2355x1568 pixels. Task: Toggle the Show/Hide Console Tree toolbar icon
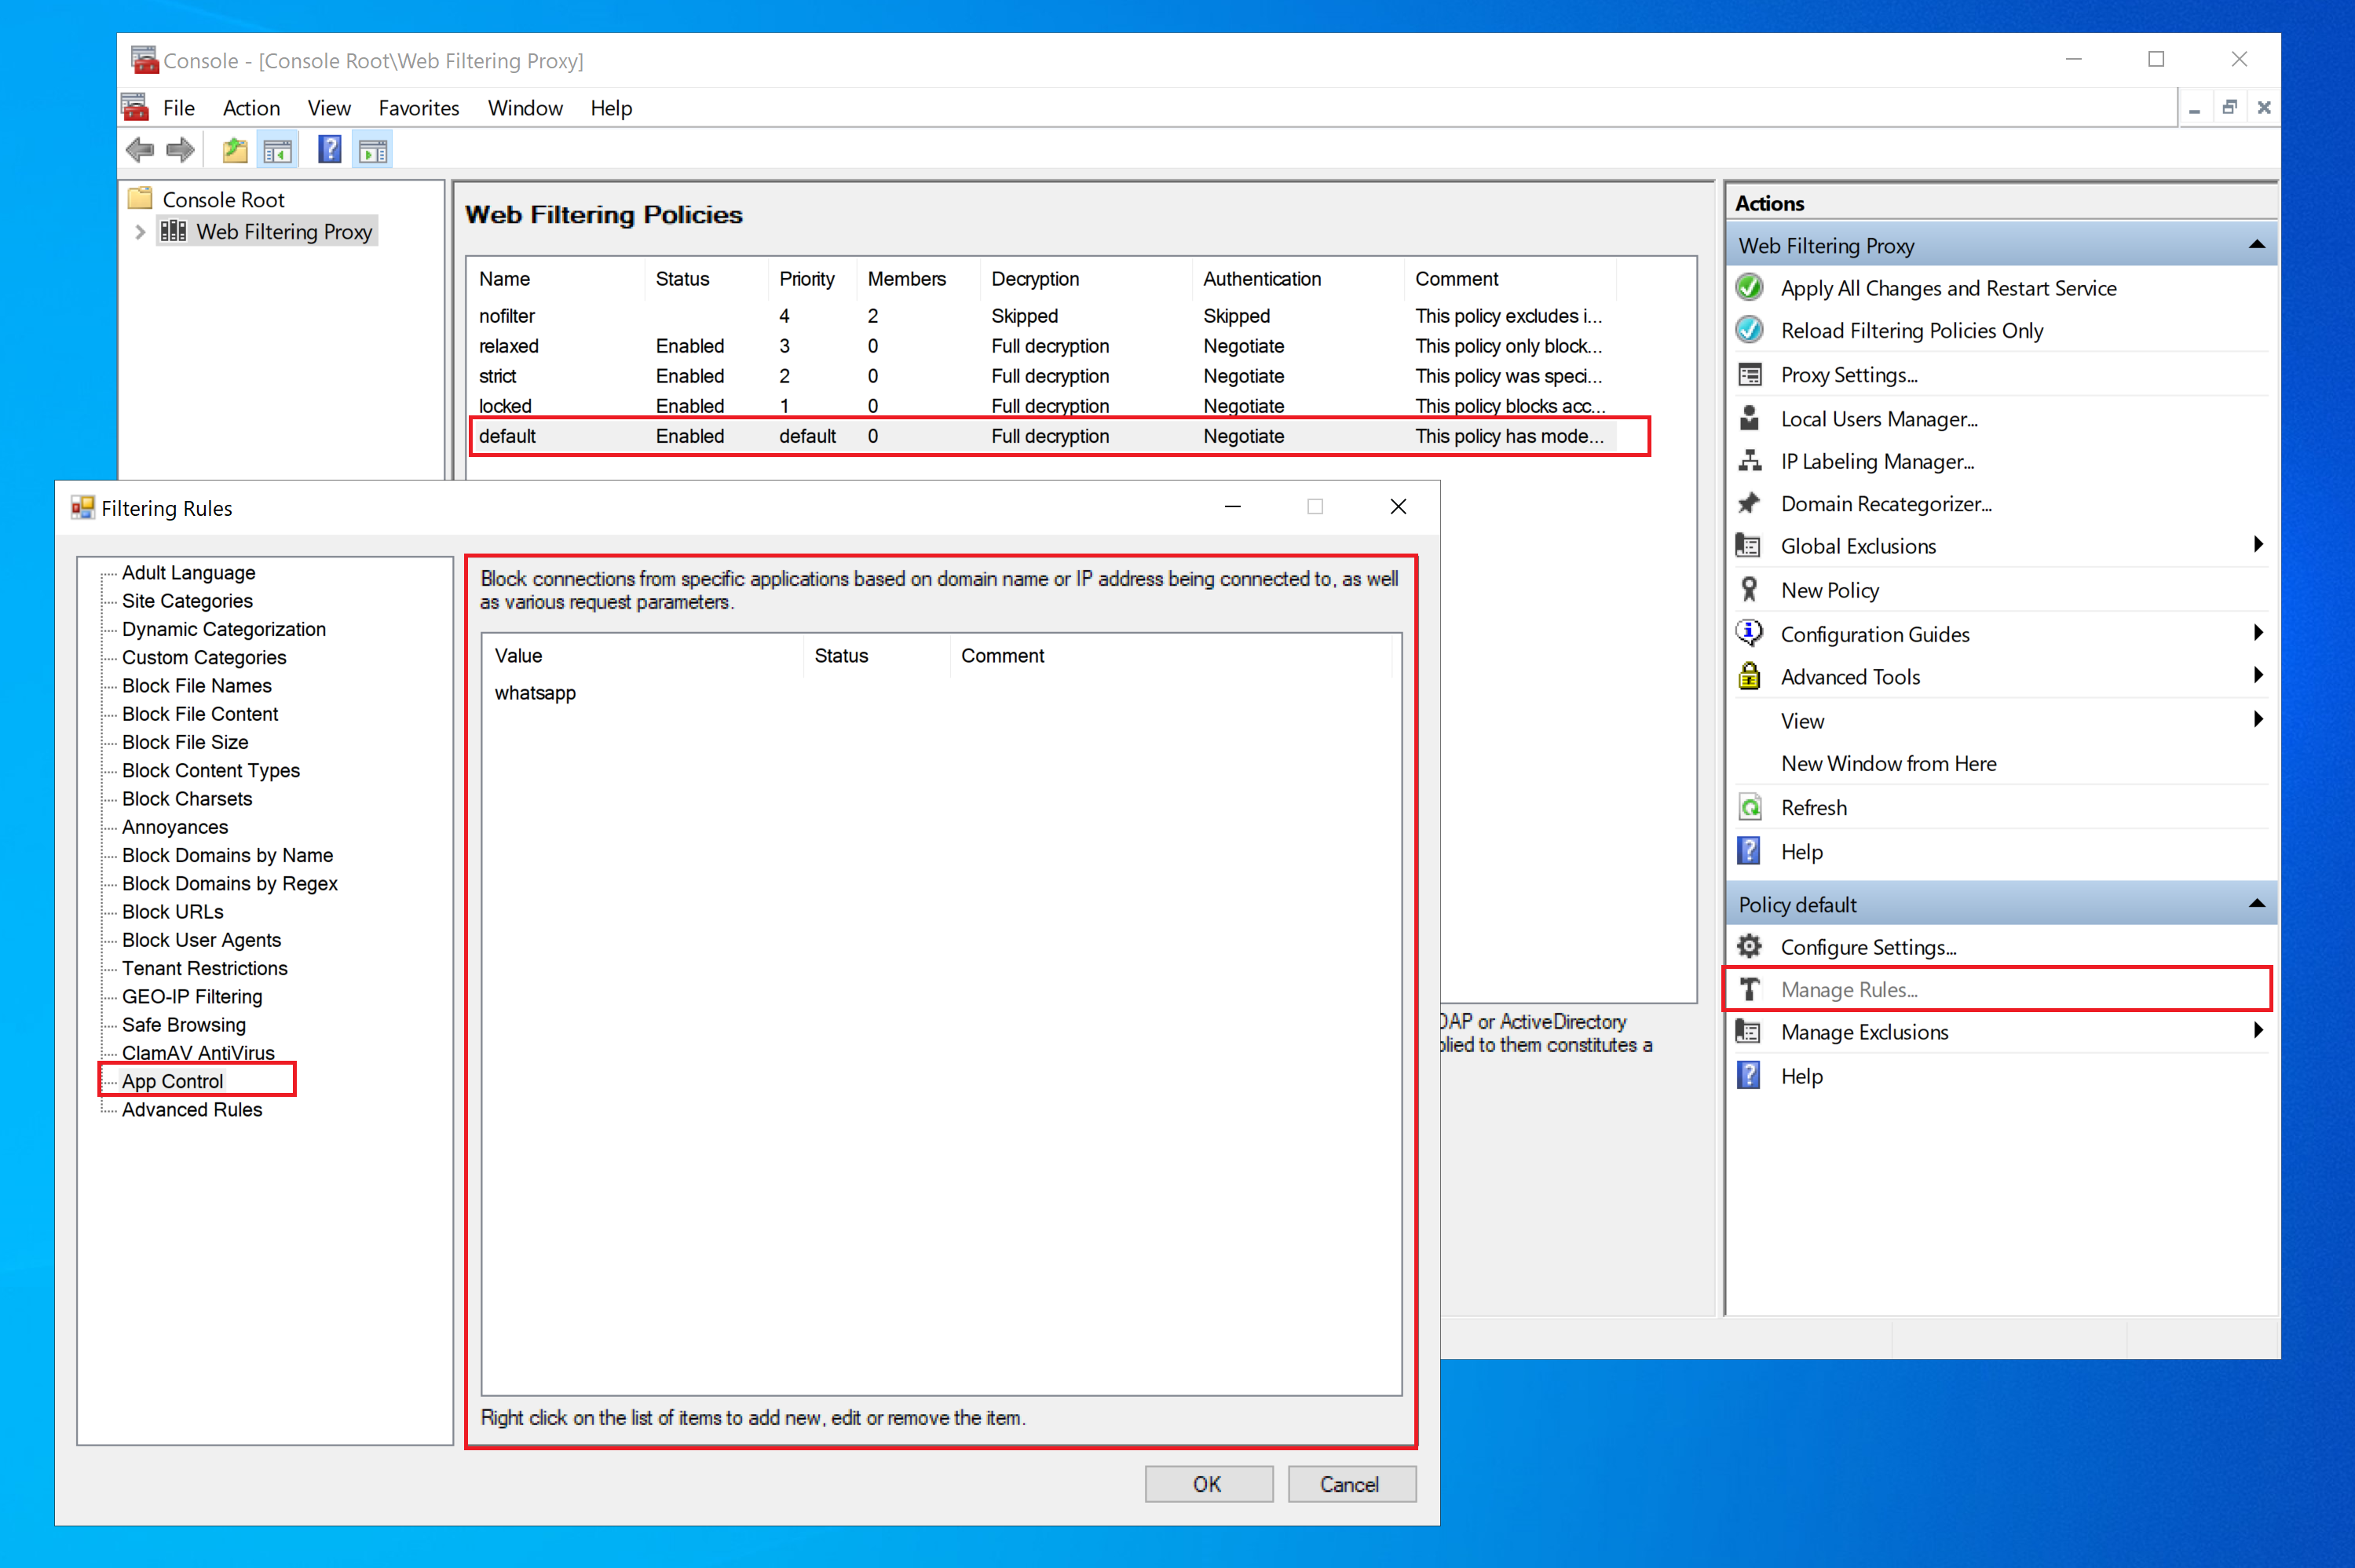point(277,151)
